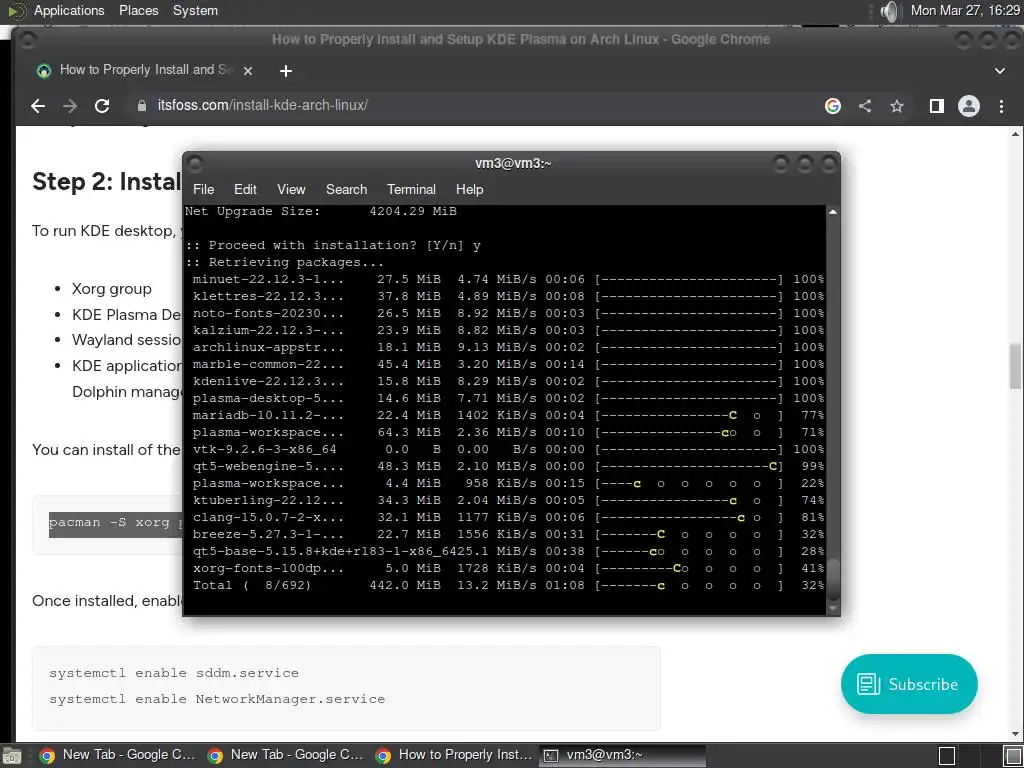
Task: Click the systemctl enable sddm.service line
Action: 174,673
